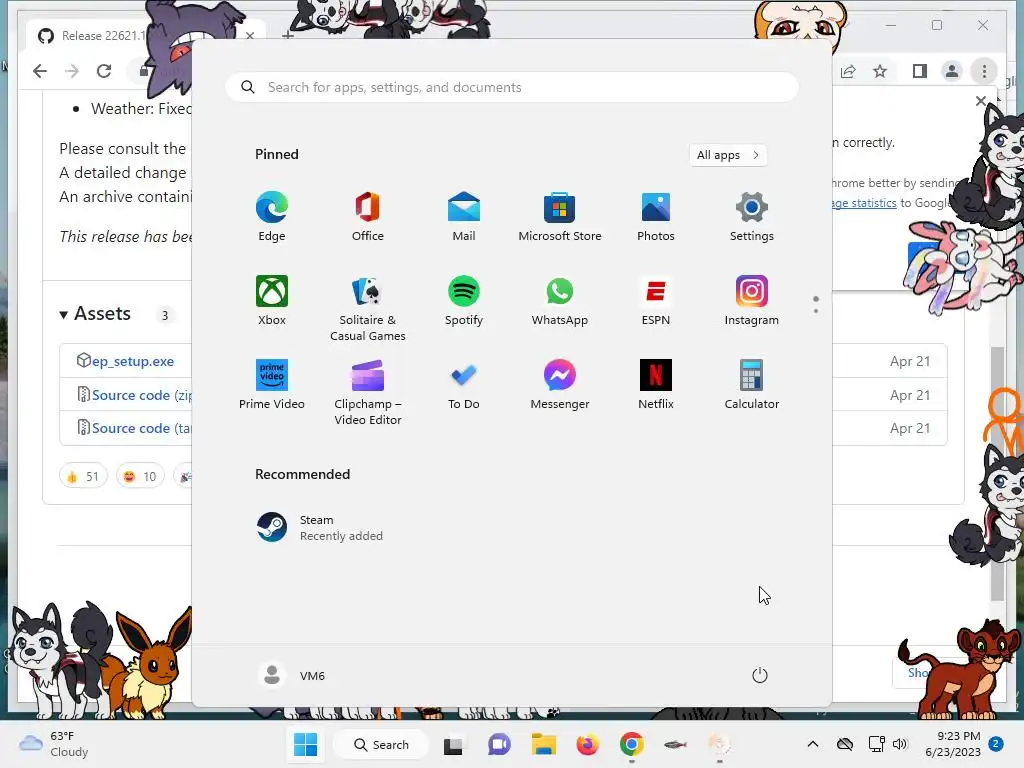Click the laugh reaction with 10
This screenshot has width=1024, height=768.
pos(140,476)
